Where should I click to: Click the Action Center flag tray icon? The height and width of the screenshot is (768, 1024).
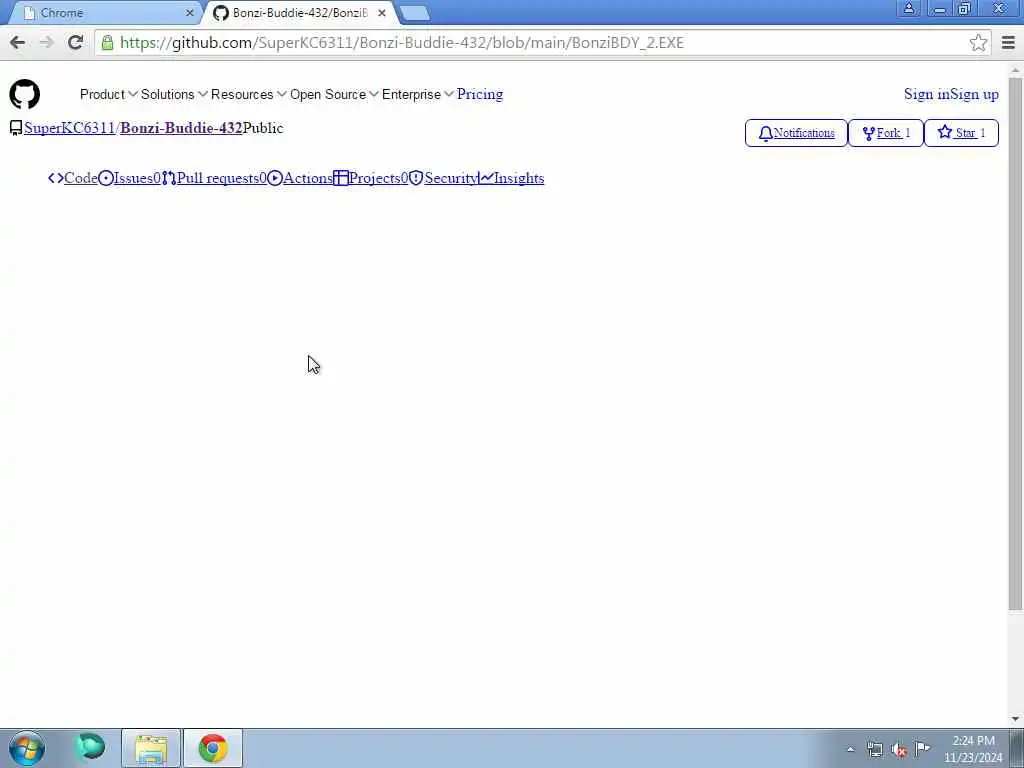(922, 748)
